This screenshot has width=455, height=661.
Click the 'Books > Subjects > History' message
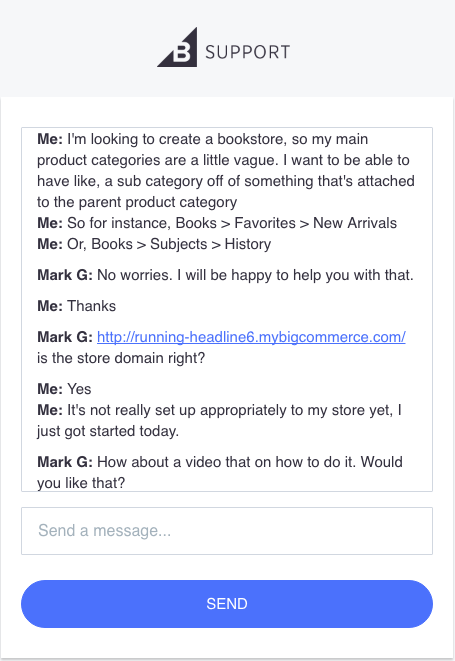coord(154,244)
